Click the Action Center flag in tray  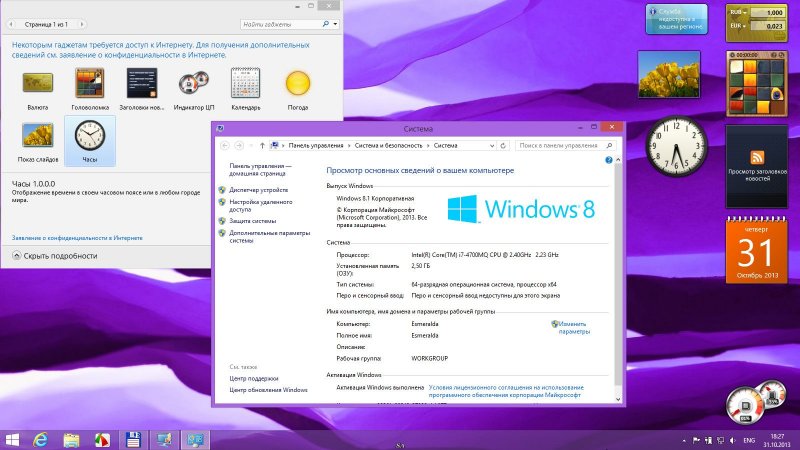click(x=696, y=440)
